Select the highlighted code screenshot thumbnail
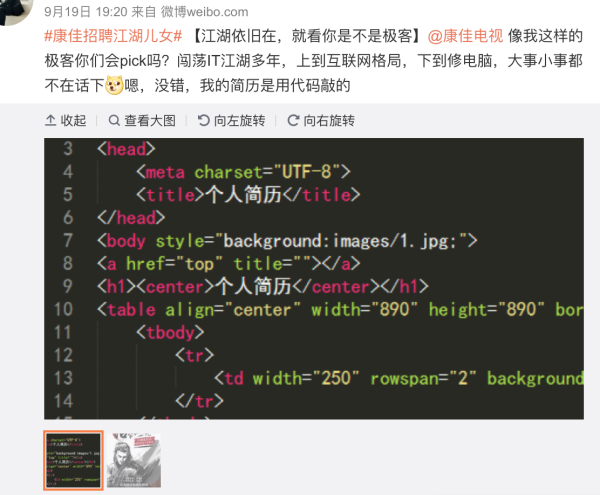This screenshot has width=600, height=495. pyautogui.click(x=74, y=461)
